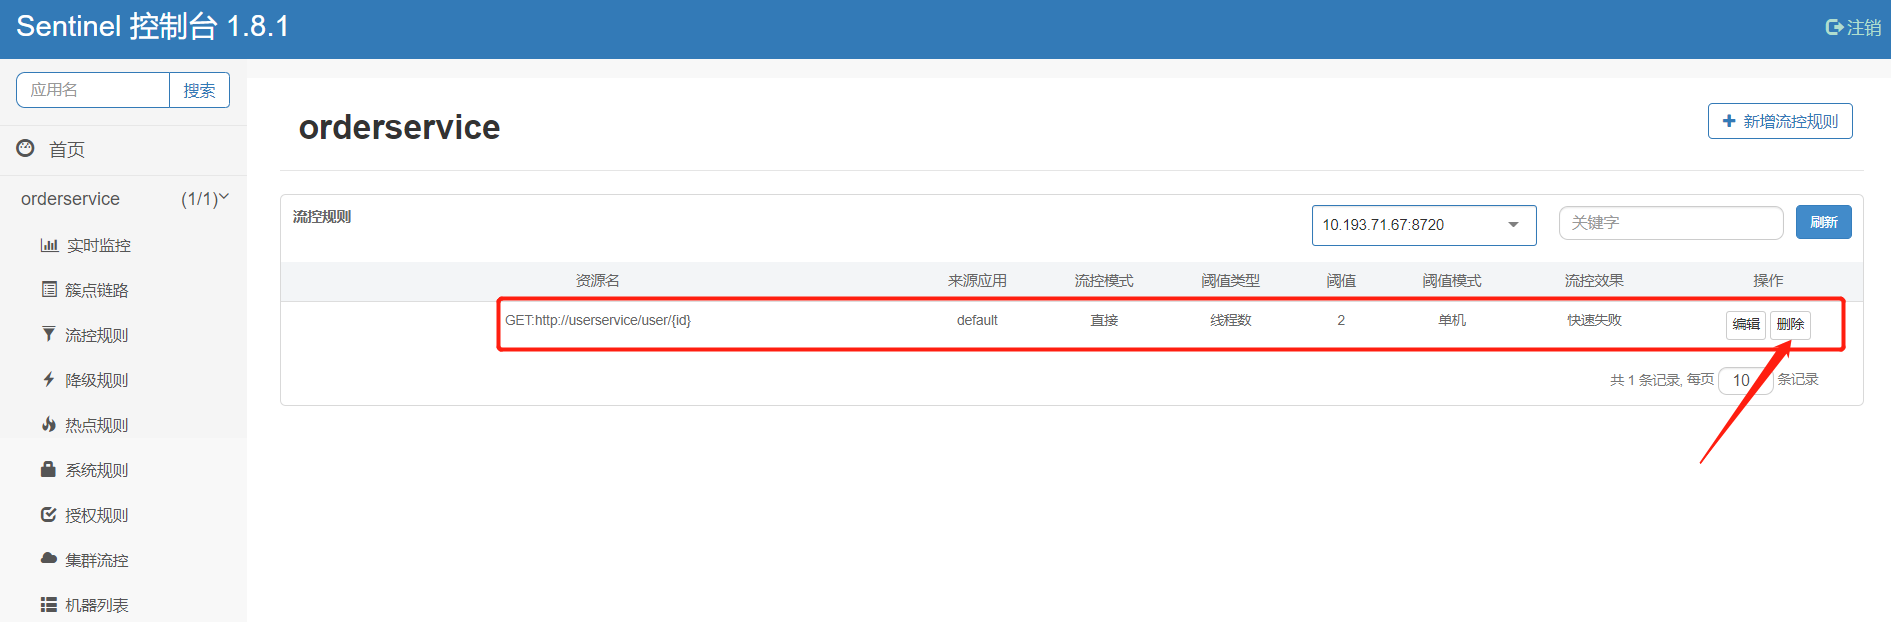This screenshot has width=1891, height=622.
Task: Click the list icon for 簇点链路
Action: [49, 289]
